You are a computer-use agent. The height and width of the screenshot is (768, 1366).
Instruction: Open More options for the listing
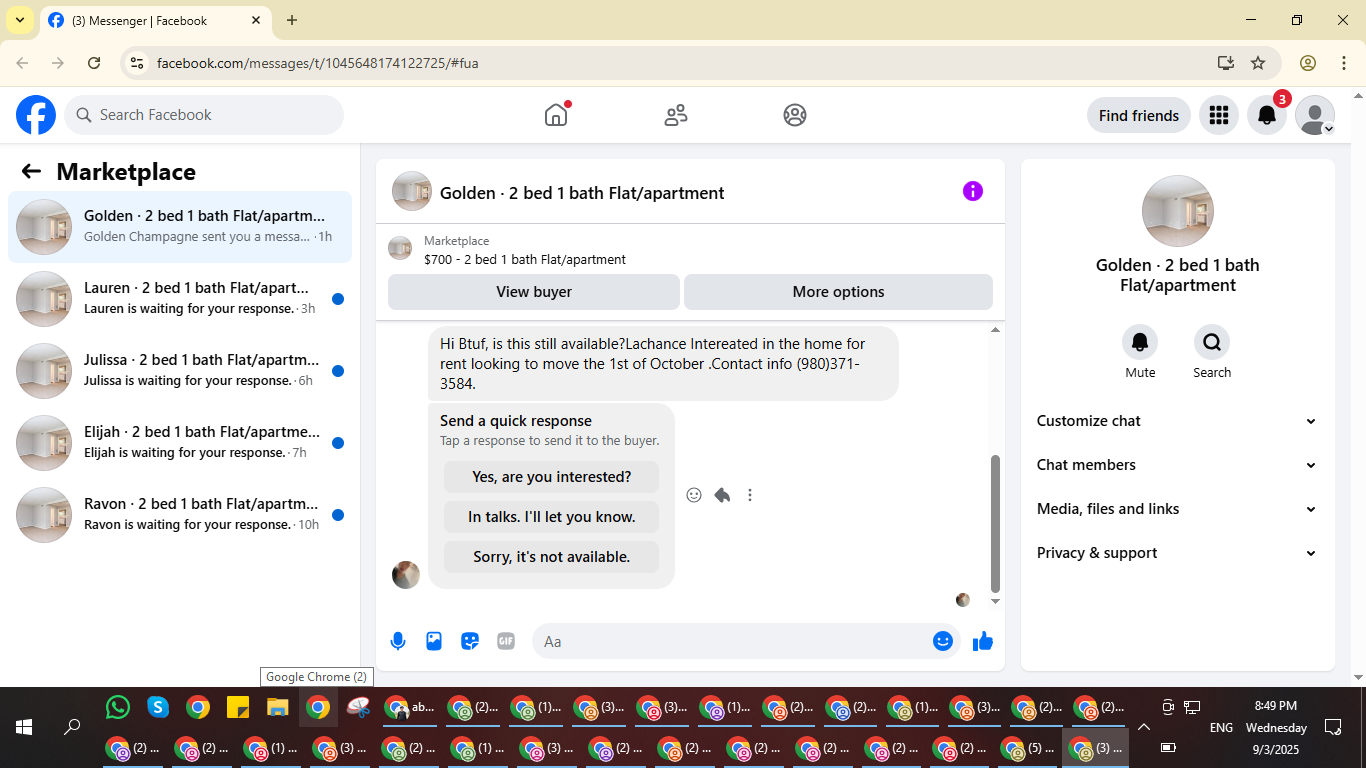[x=838, y=292]
